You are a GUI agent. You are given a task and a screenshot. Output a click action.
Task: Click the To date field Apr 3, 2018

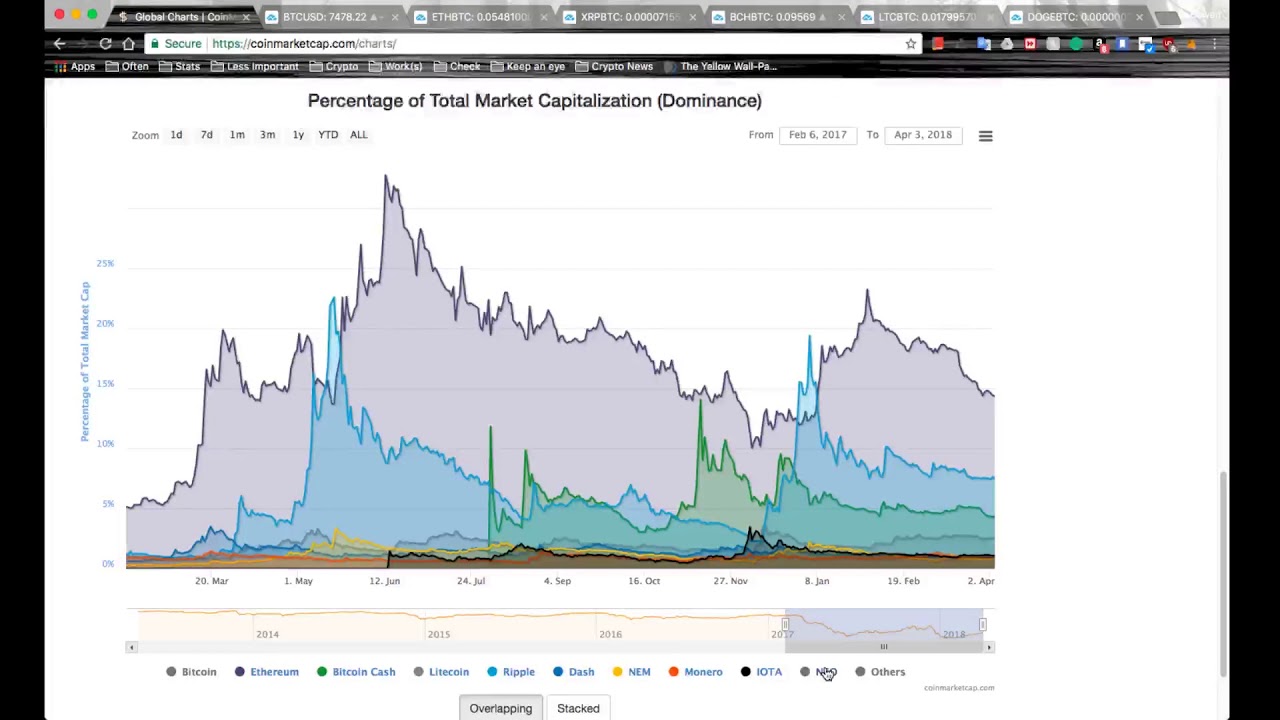click(923, 135)
